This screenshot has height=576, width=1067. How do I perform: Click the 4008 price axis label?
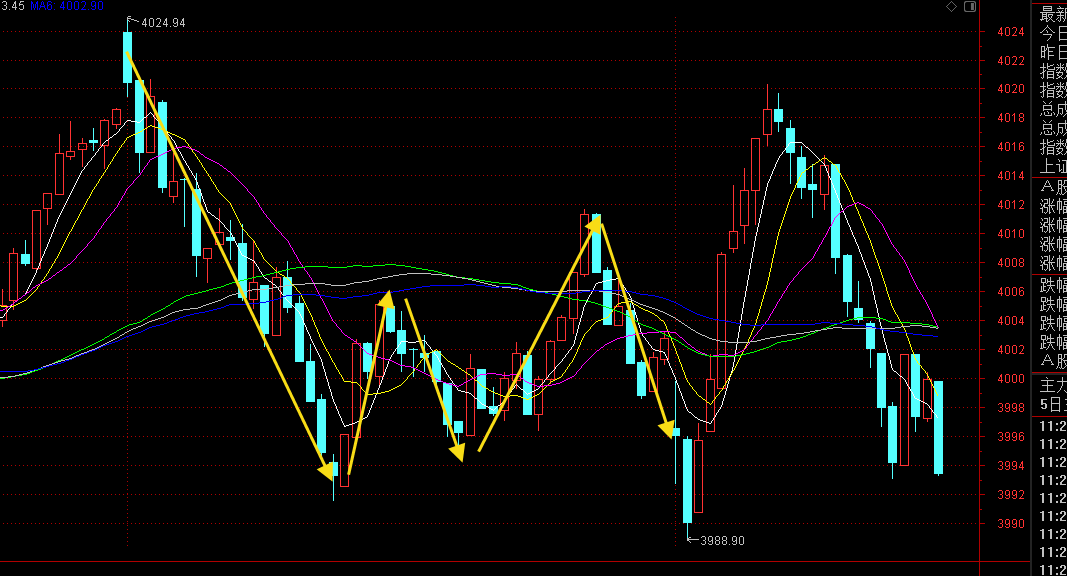pyautogui.click(x=1011, y=263)
